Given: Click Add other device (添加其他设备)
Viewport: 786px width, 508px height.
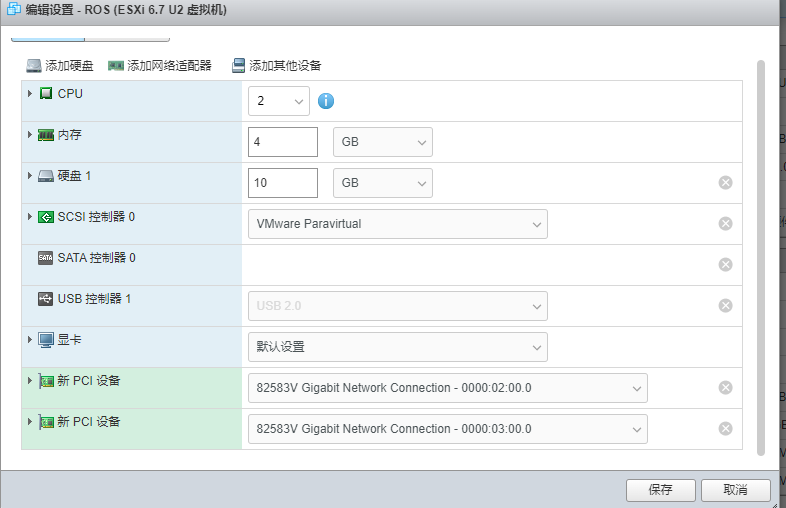Looking at the screenshot, I should pyautogui.click(x=277, y=66).
